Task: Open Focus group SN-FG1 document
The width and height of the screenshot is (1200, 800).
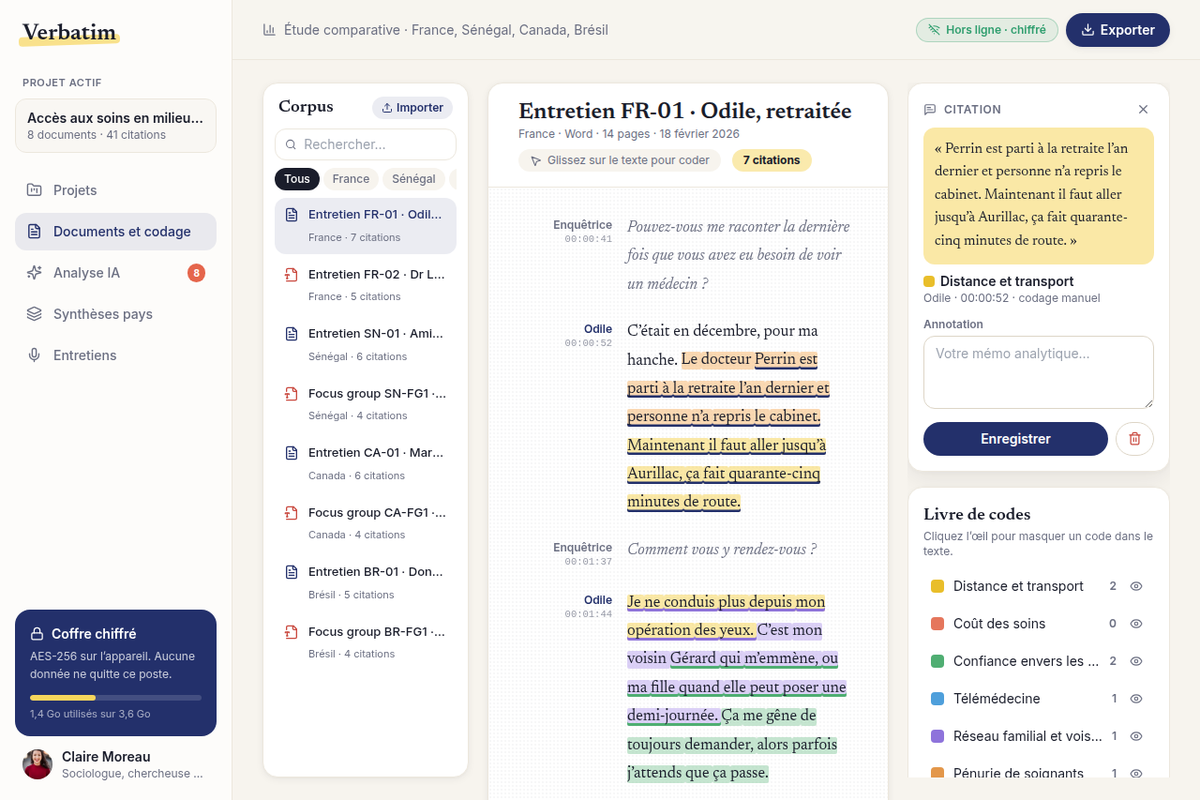Action: pyautogui.click(x=365, y=404)
